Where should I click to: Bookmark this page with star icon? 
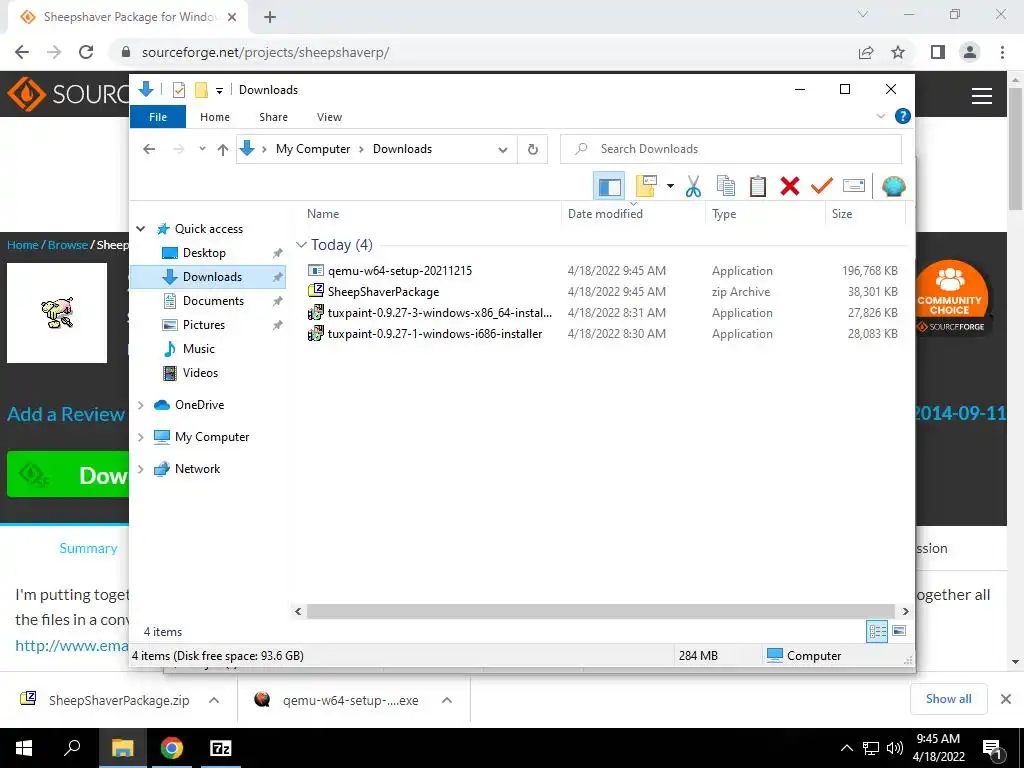tap(899, 52)
